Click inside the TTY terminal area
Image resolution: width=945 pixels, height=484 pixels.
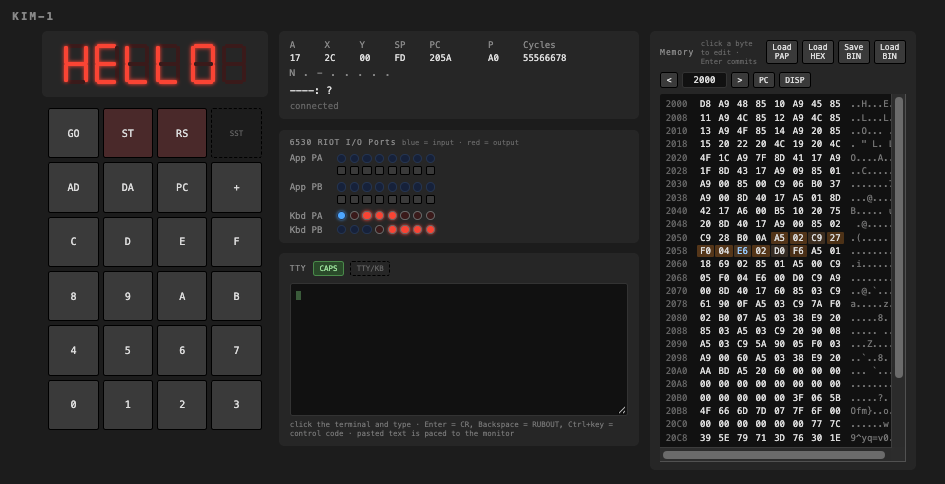[x=459, y=350]
